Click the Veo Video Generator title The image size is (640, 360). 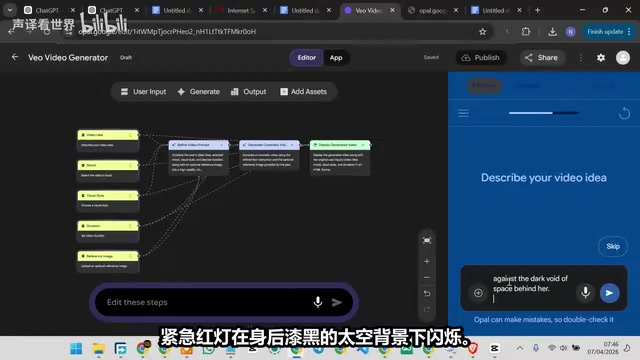click(x=68, y=58)
